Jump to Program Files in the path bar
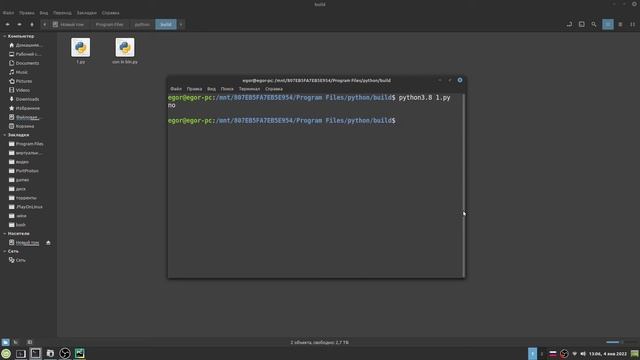 pos(109,24)
